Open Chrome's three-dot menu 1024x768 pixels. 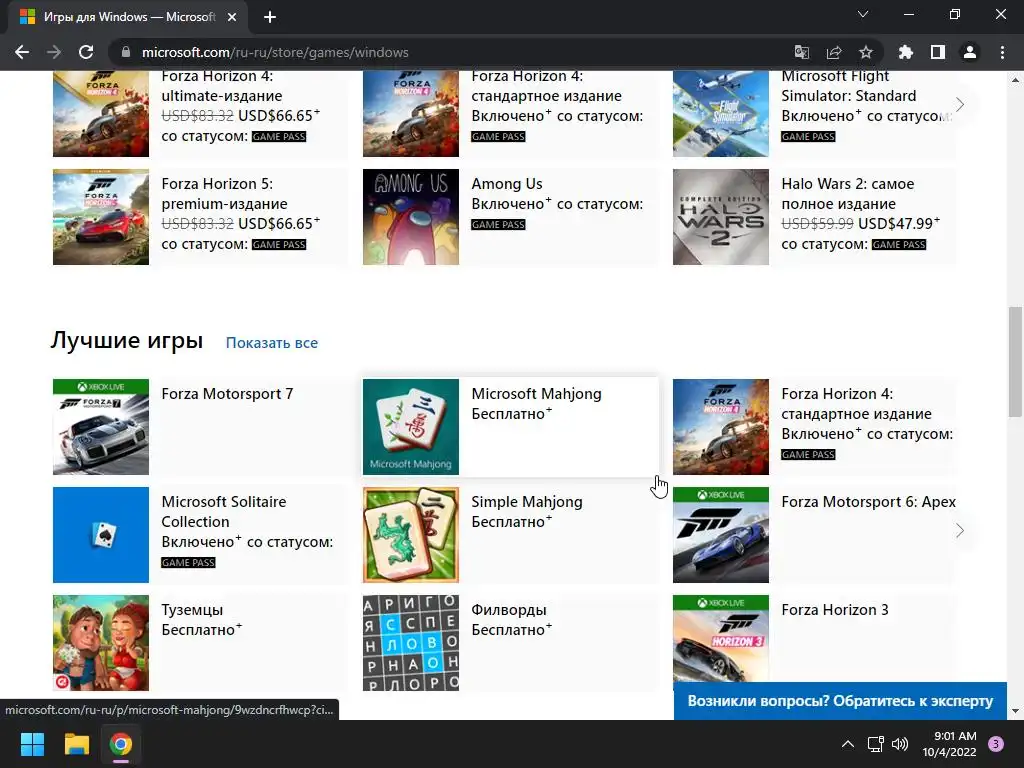click(x=1002, y=52)
